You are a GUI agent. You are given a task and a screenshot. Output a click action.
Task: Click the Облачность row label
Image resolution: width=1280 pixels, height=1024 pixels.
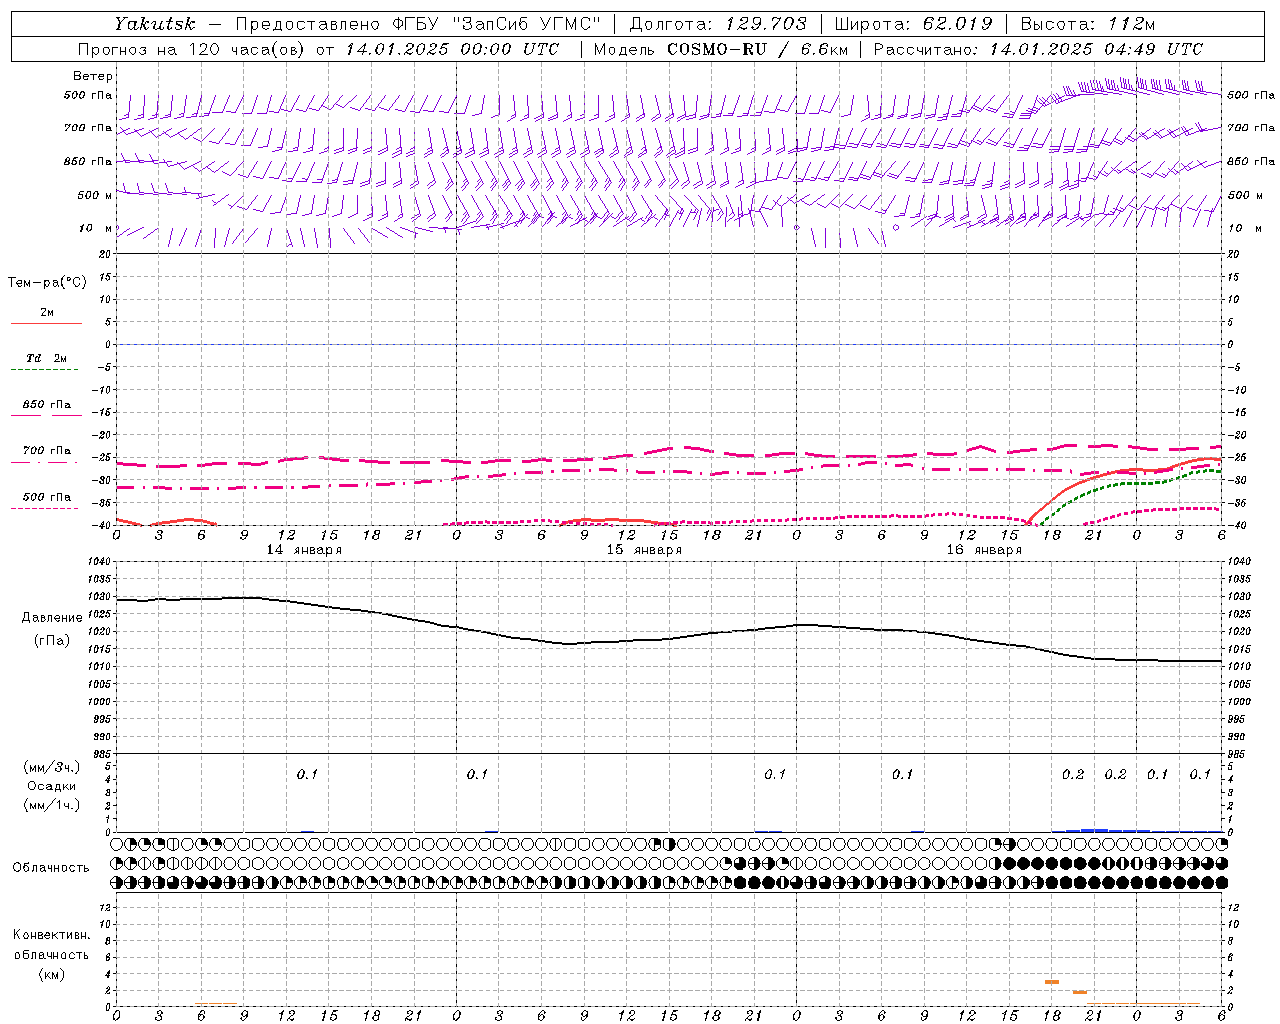coord(51,868)
